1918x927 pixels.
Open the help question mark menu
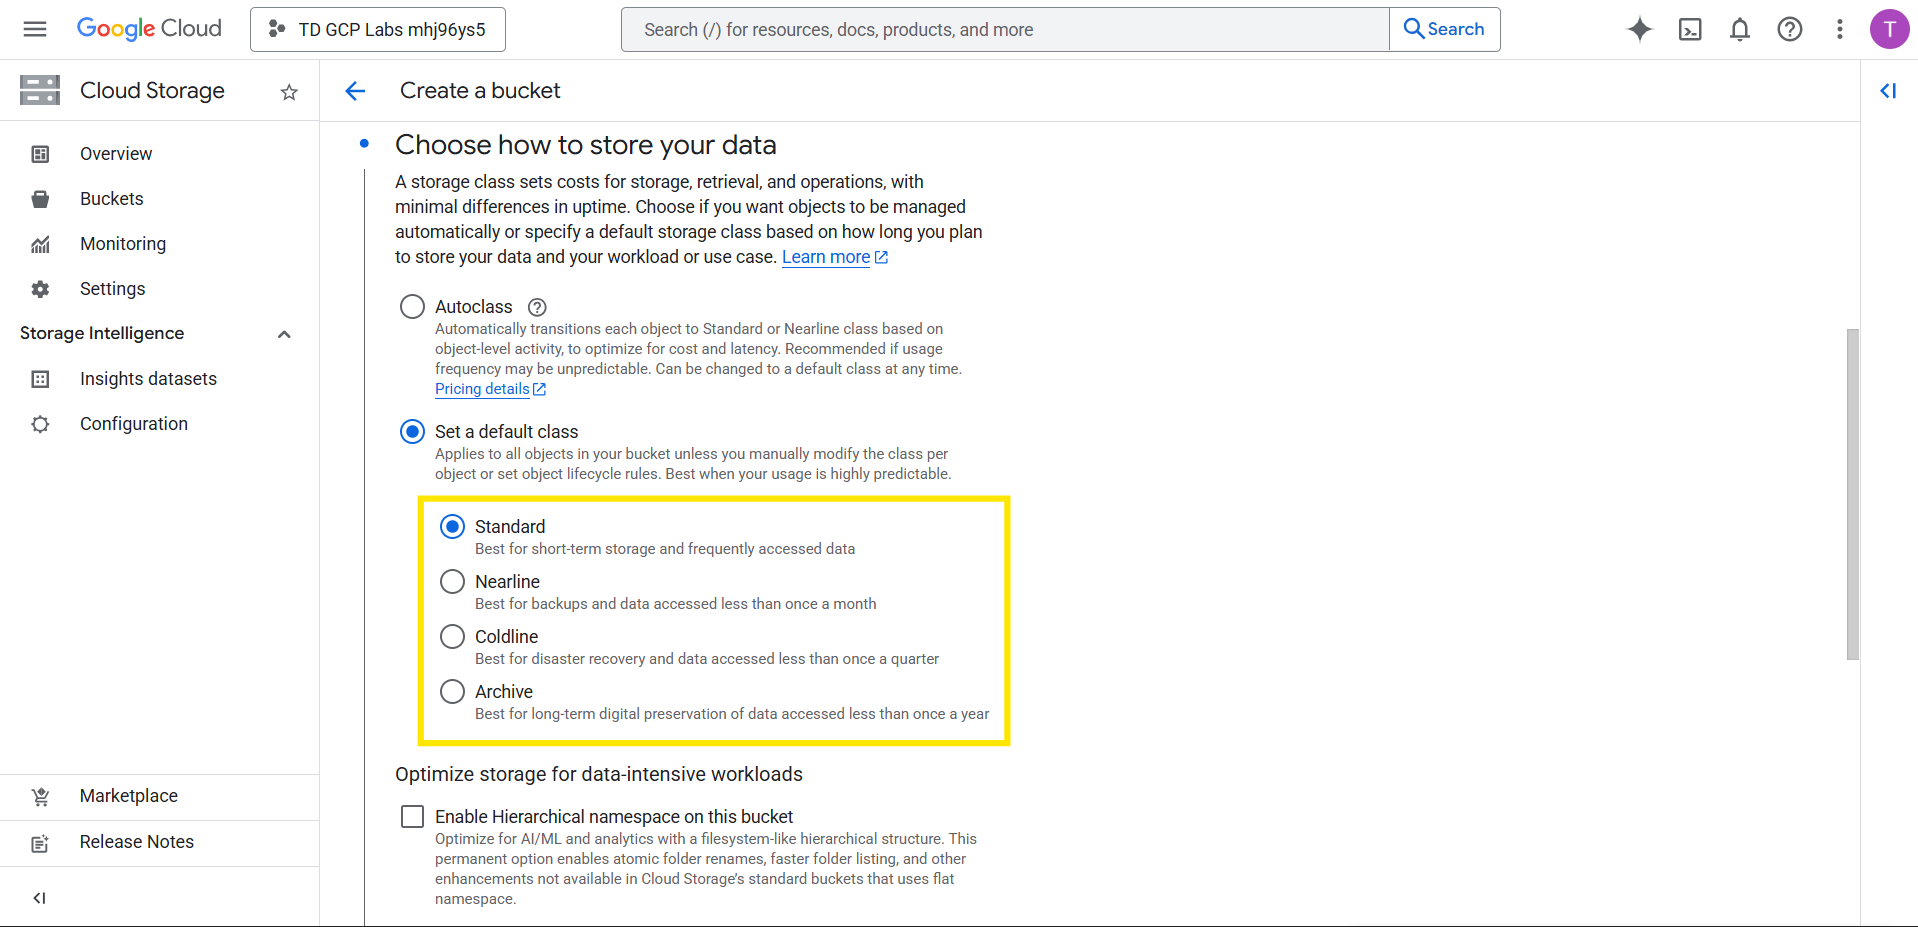(1789, 29)
